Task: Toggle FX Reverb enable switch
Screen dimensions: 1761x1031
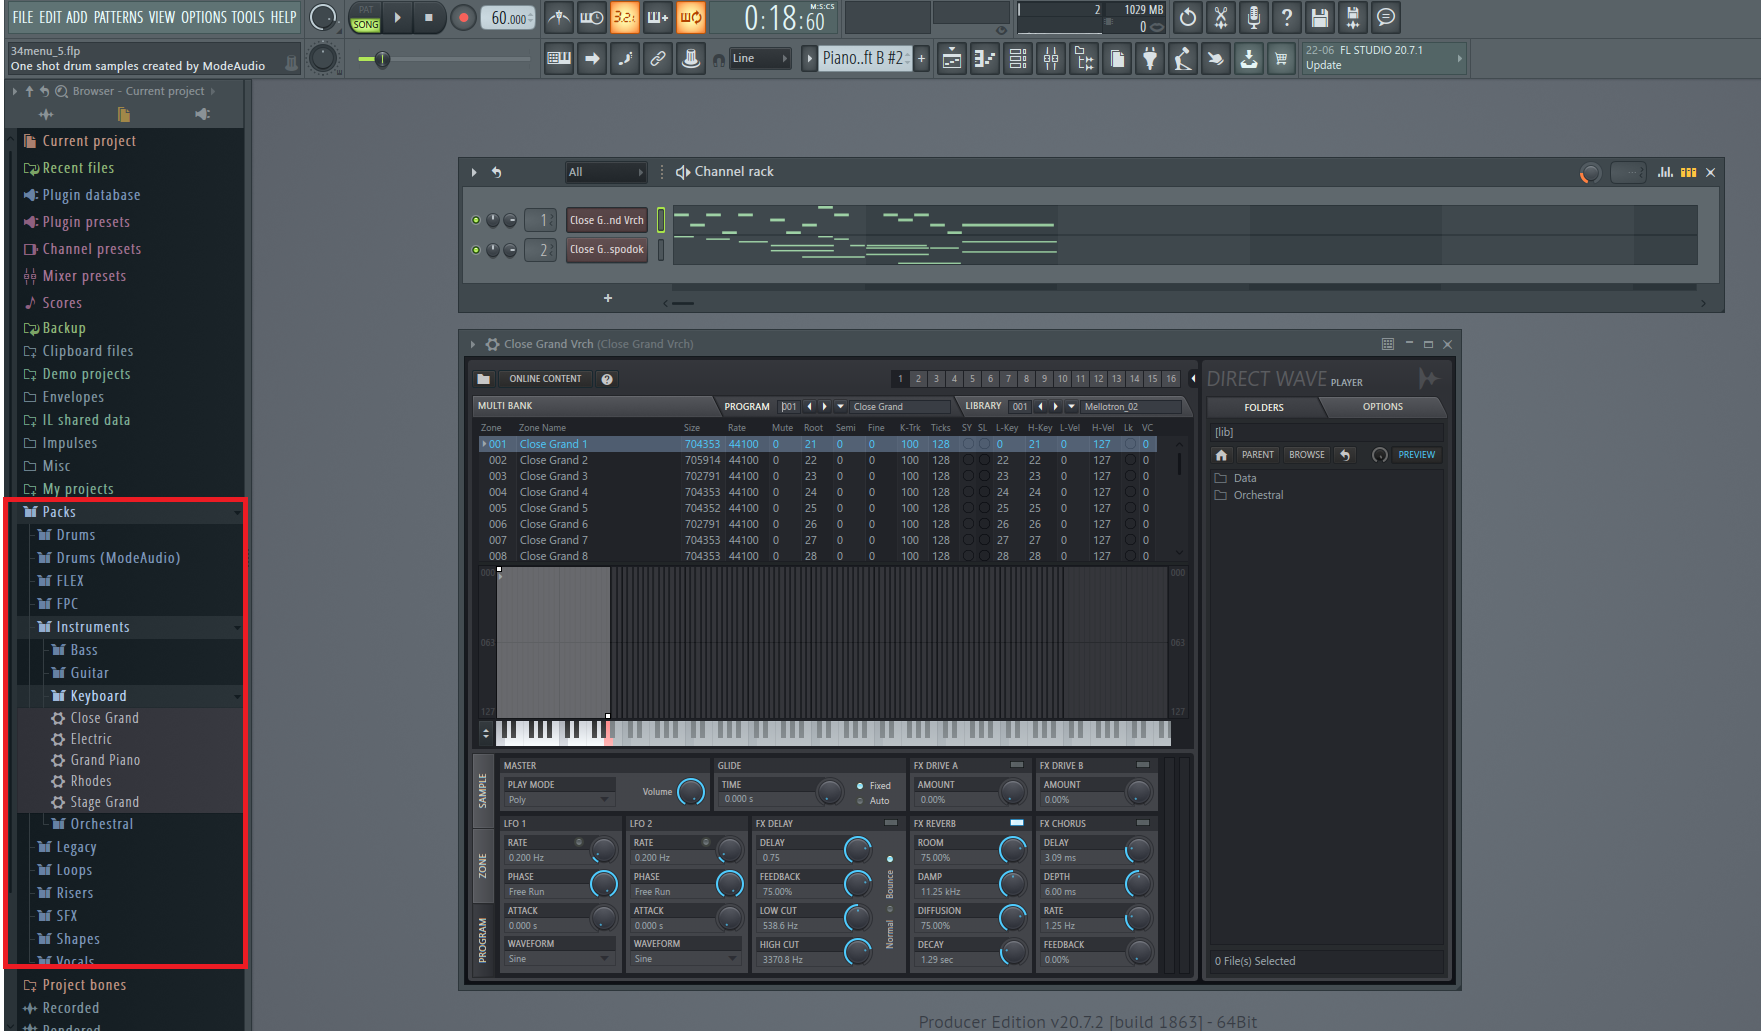Action: pos(1017,823)
